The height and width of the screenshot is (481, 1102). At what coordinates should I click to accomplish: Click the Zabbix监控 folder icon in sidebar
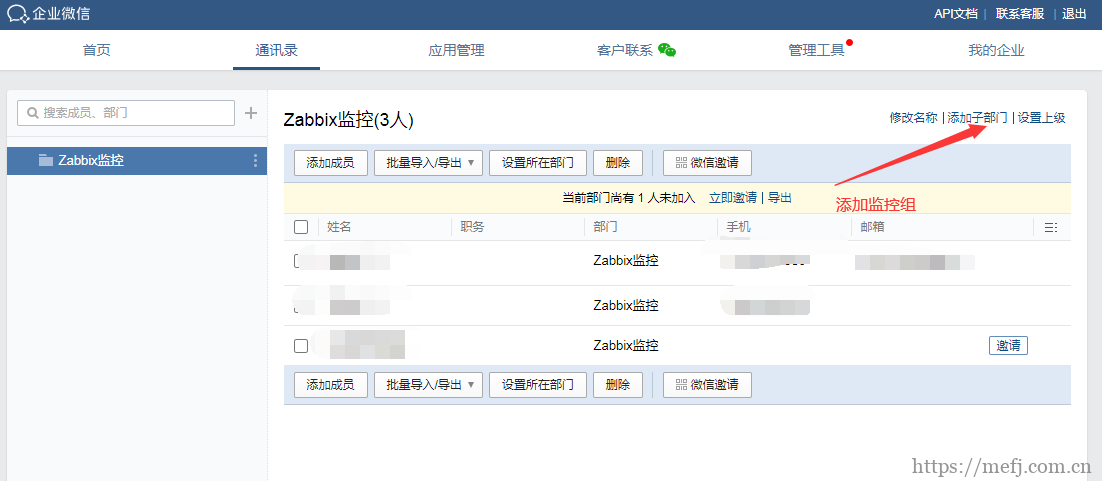[46, 160]
